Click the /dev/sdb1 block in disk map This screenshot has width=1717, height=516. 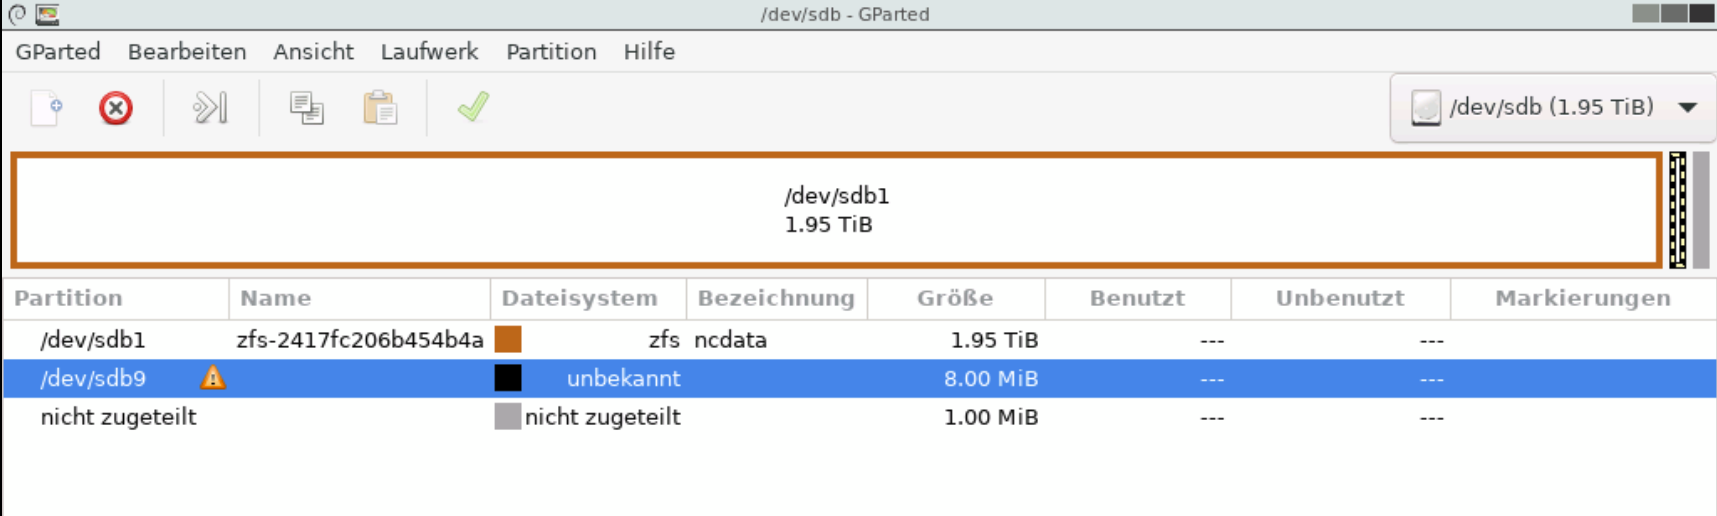coord(836,210)
